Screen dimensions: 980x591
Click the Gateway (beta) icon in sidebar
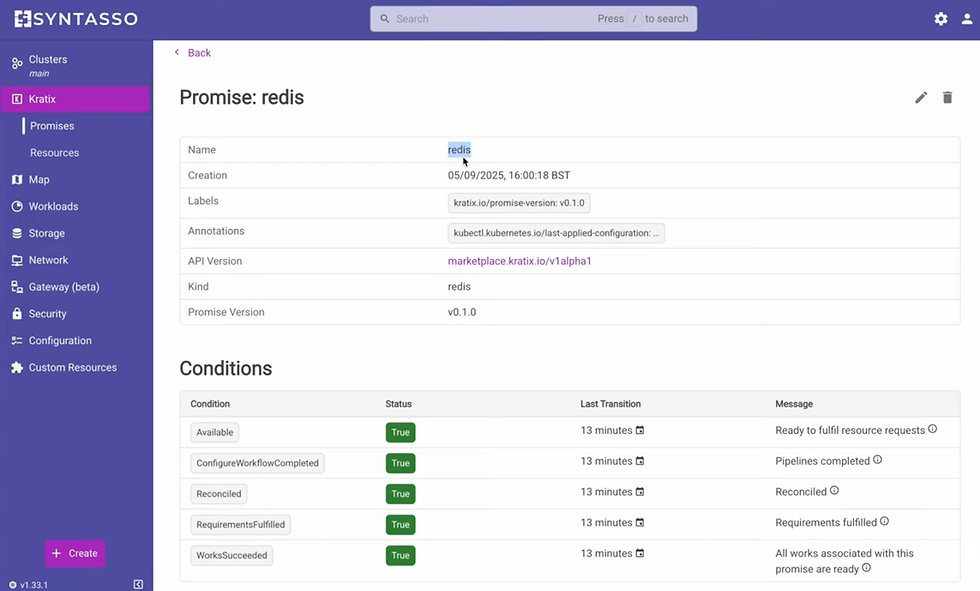tap(17, 287)
